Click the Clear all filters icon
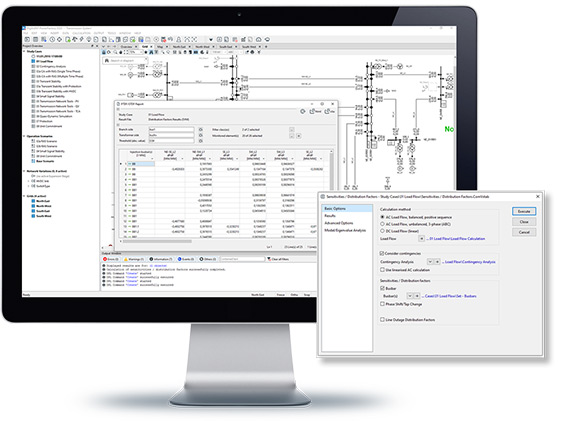Viewport: 563px width, 421px height. pos(269,259)
